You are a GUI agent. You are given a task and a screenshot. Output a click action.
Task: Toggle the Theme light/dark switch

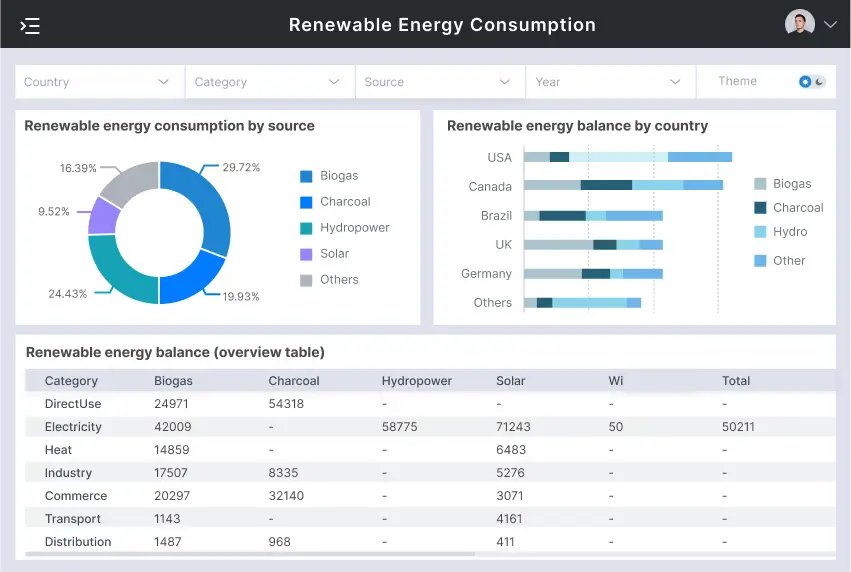tap(812, 82)
